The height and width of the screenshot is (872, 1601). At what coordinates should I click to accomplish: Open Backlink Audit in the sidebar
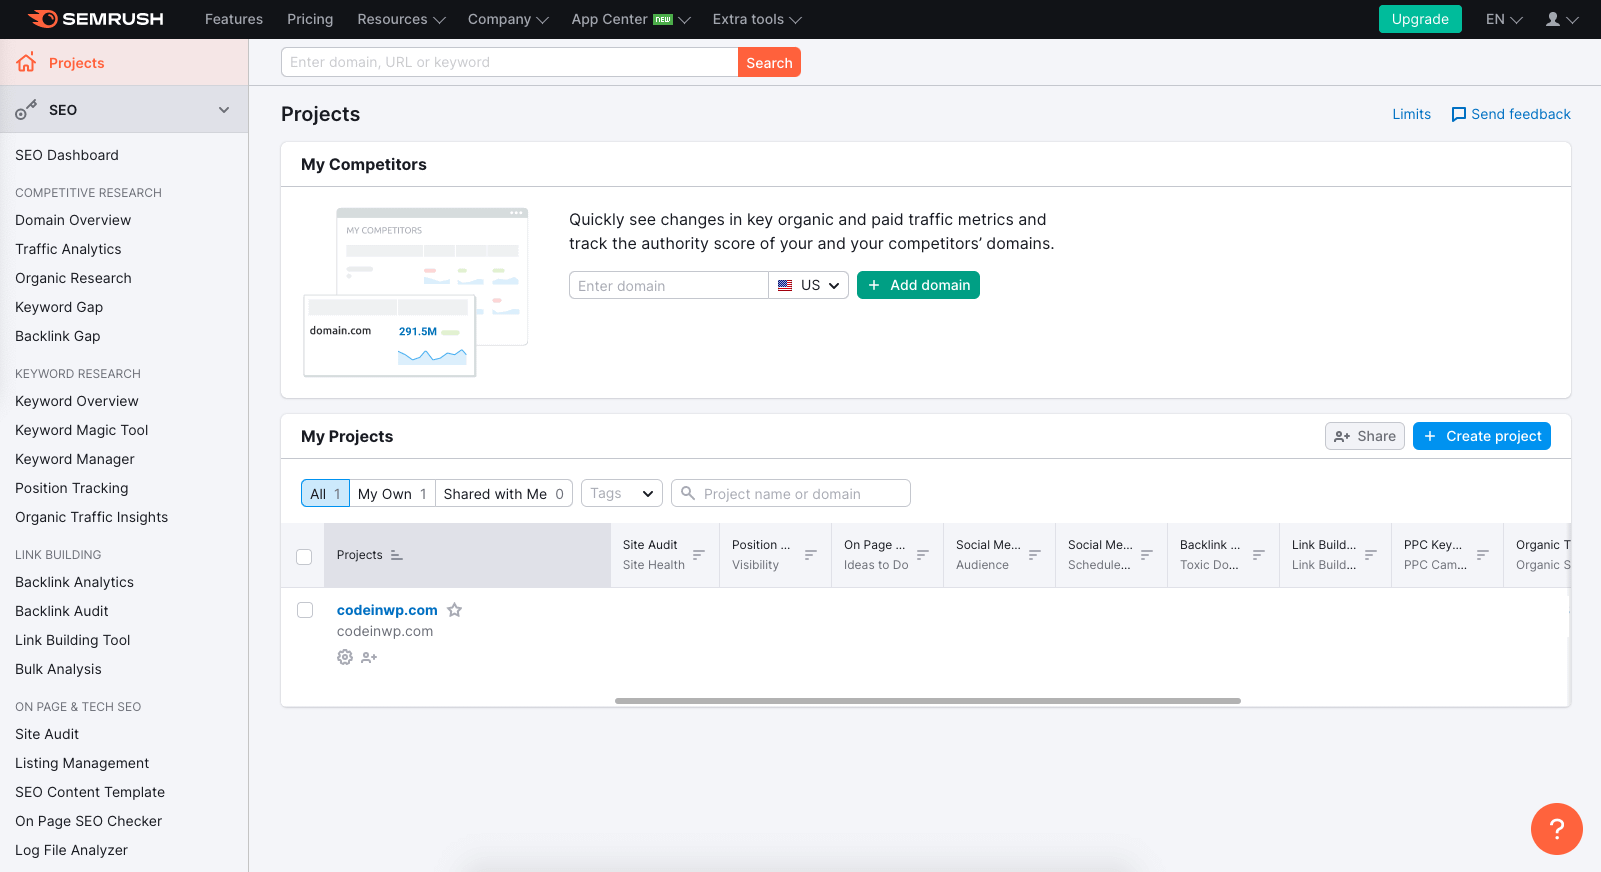click(62, 611)
